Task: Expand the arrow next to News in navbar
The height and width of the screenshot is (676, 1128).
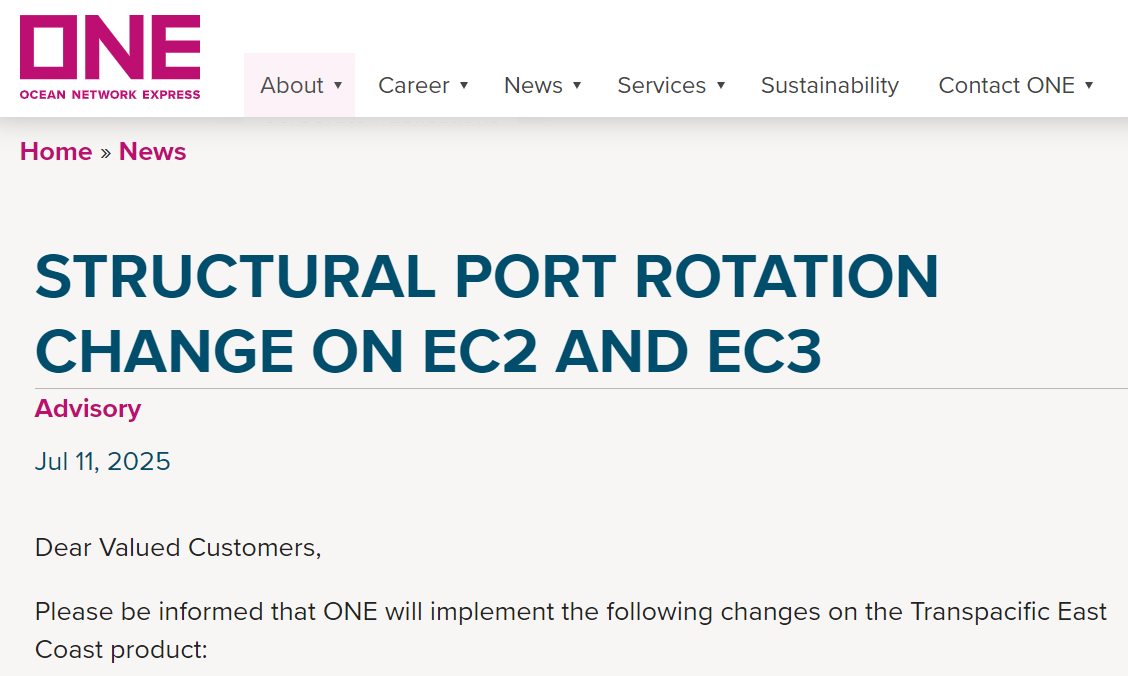Action: tap(577, 86)
